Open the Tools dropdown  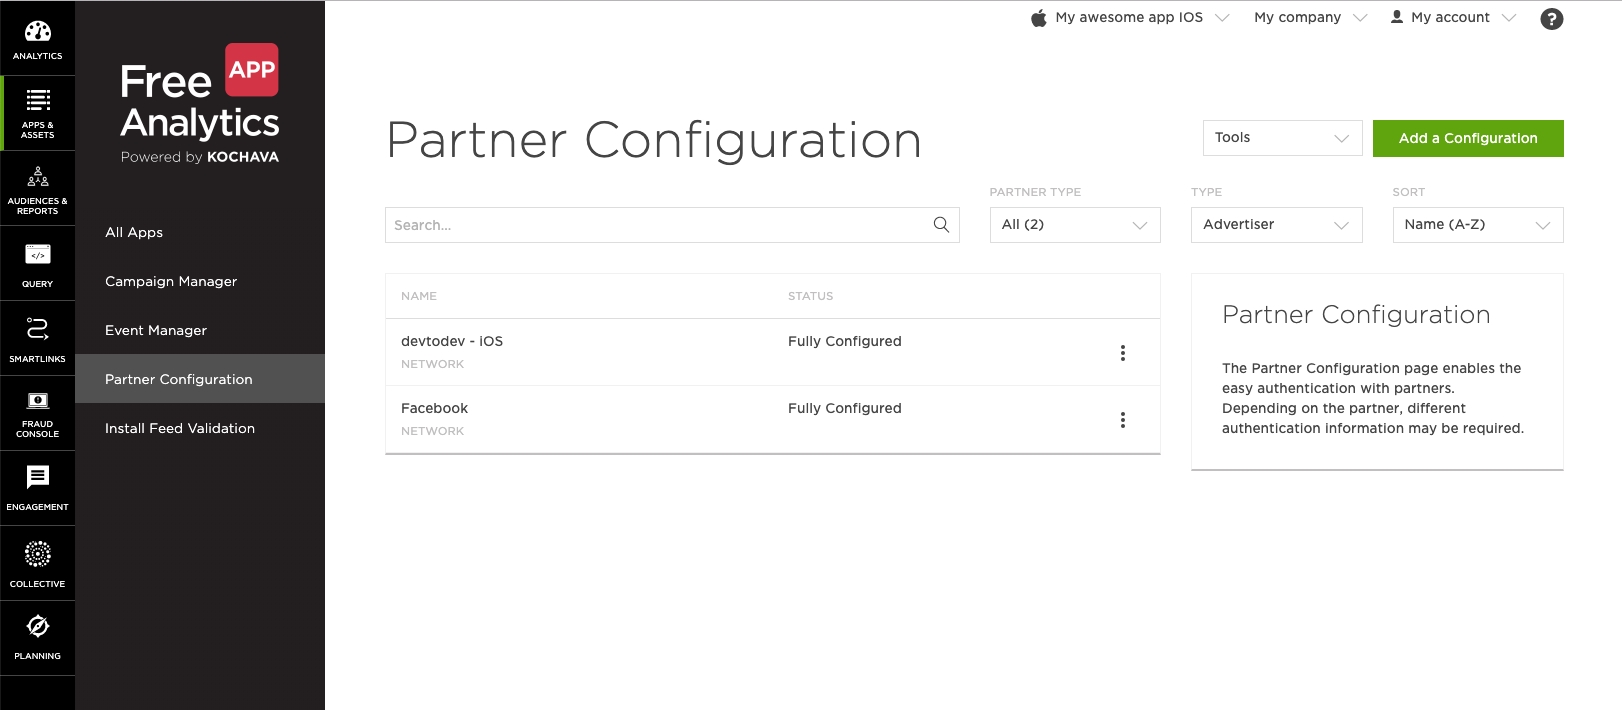coord(1282,138)
